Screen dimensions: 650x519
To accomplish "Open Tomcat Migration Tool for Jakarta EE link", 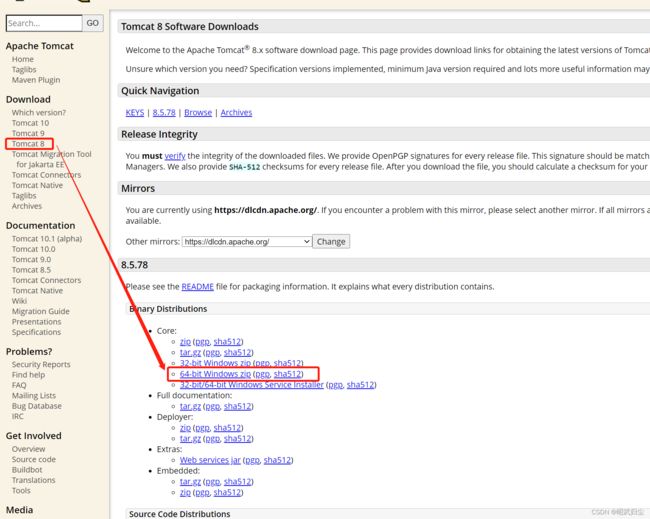I will pos(51,159).
